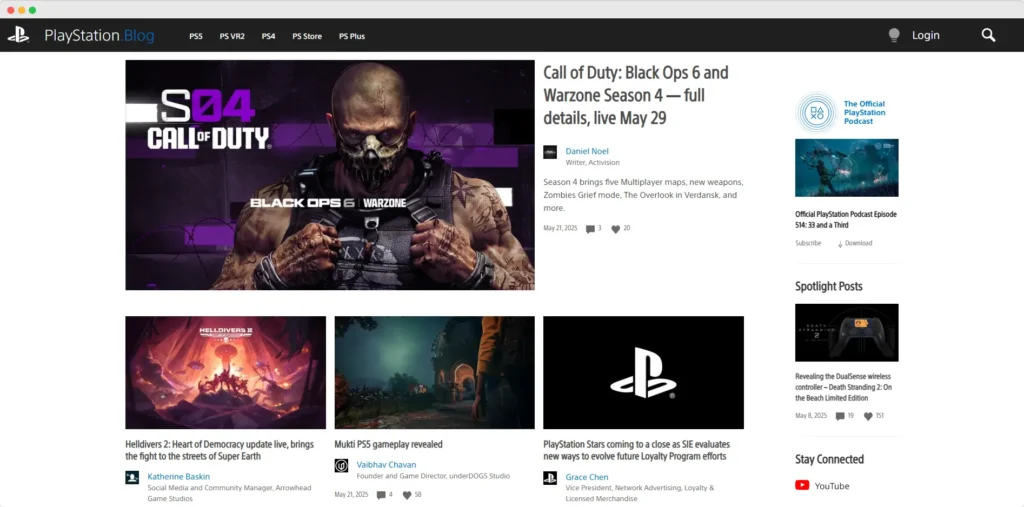The image size is (1024, 507).
Task: Open Vaibhav Chavan author link
Action: tap(386, 465)
